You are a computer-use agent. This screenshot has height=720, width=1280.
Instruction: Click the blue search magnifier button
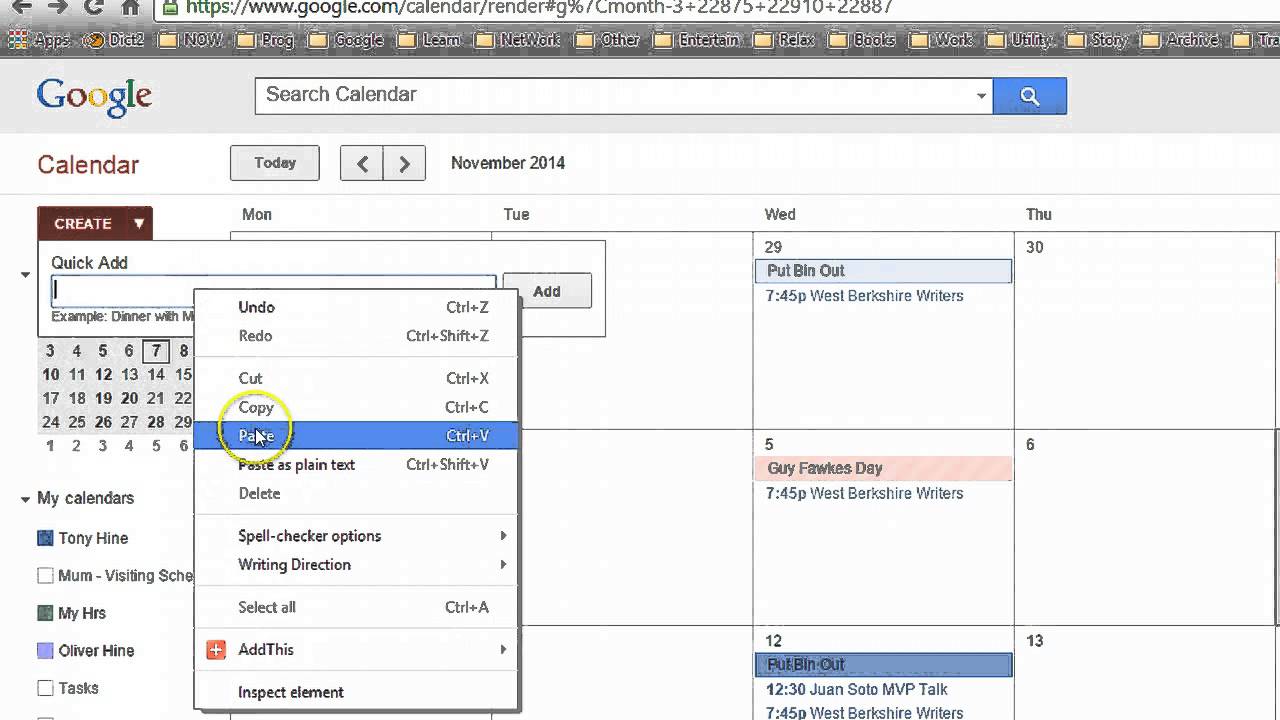coord(1029,96)
